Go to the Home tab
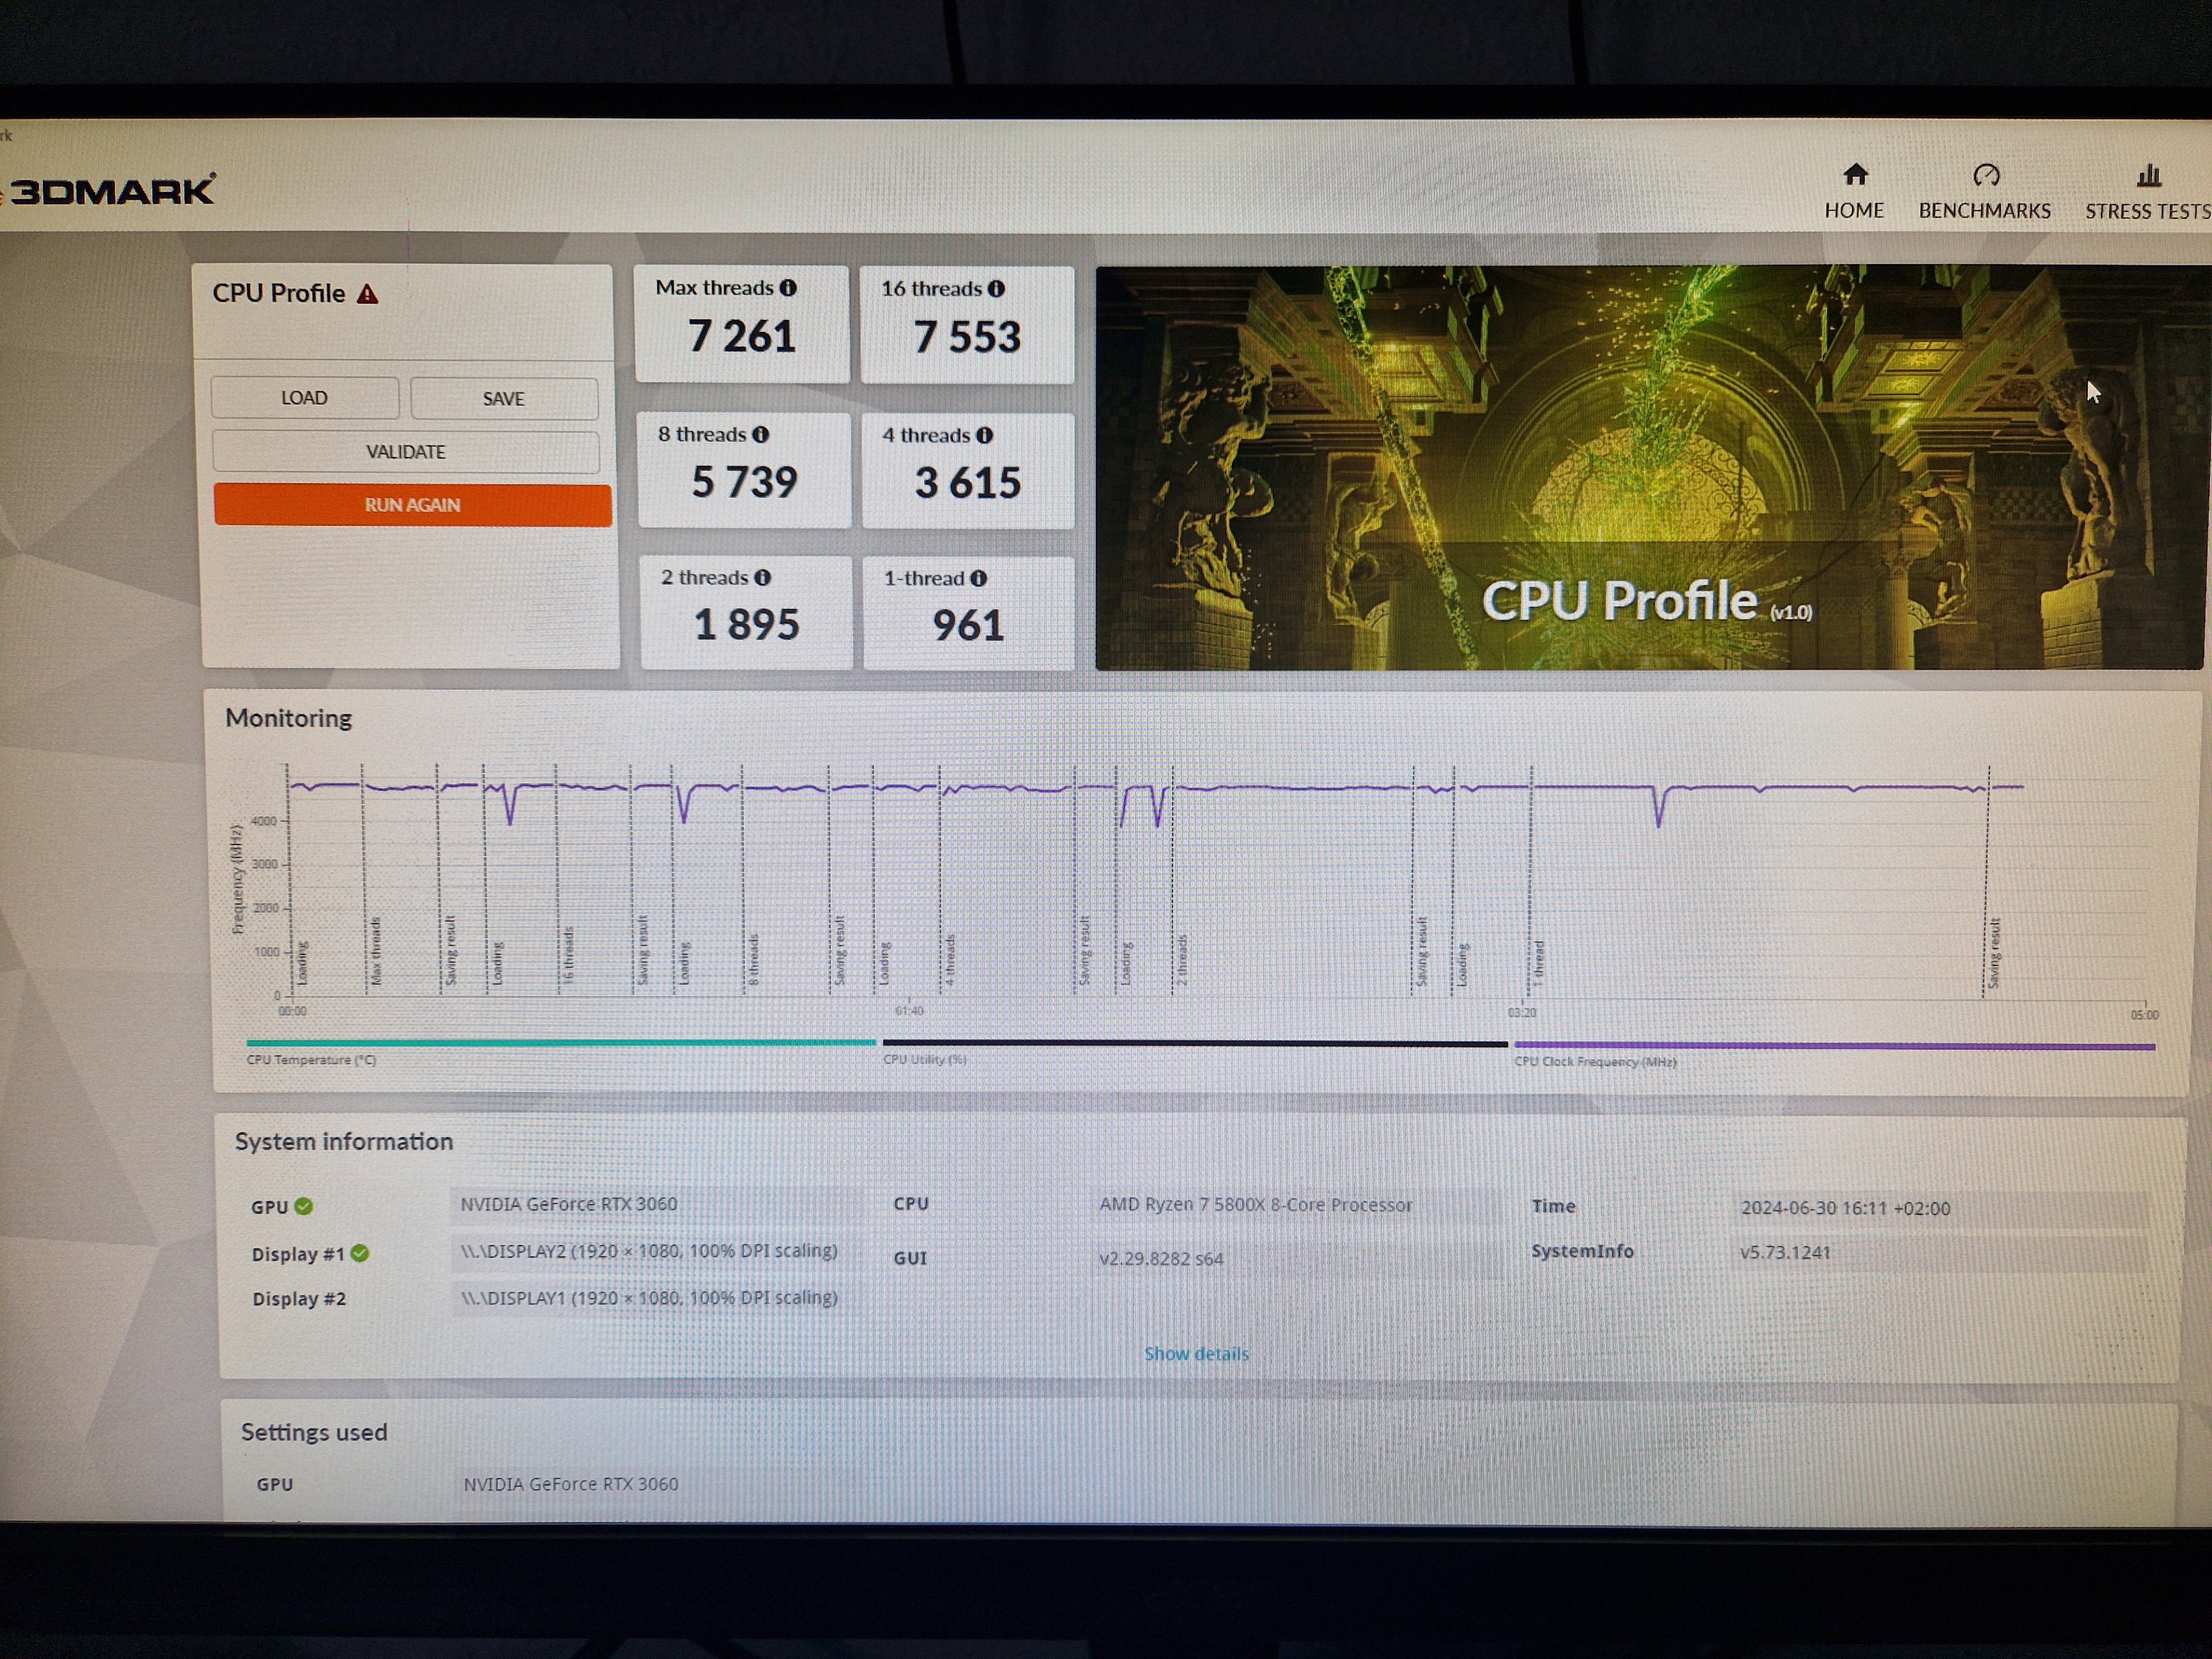The image size is (2212, 1659). pyautogui.click(x=1854, y=192)
